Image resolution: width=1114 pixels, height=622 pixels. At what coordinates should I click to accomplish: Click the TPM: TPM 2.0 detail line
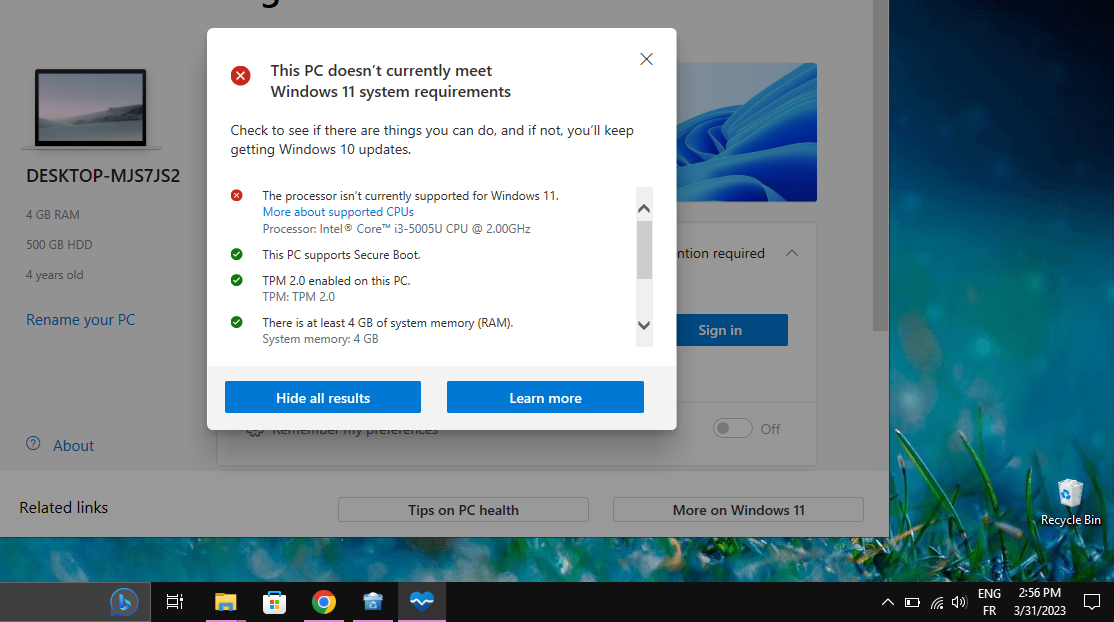(298, 297)
